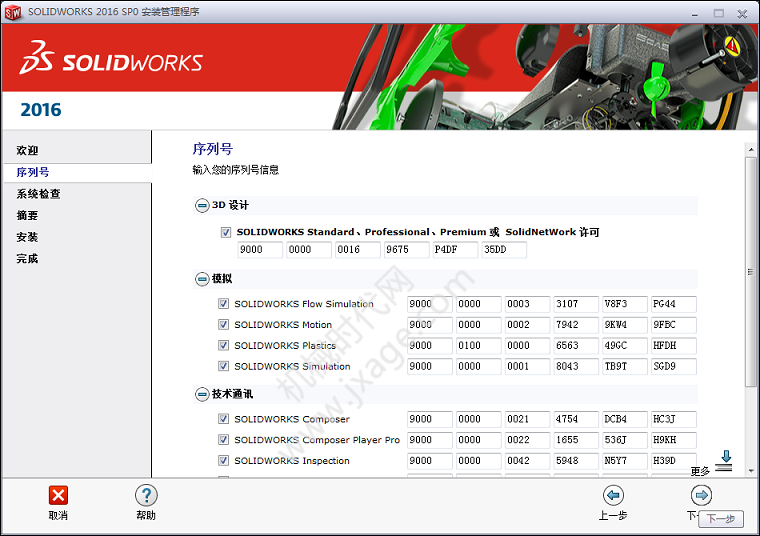Toggle SOLIDWORKS Simulation checkbox
The width and height of the screenshot is (760, 536).
pyautogui.click(x=223, y=366)
